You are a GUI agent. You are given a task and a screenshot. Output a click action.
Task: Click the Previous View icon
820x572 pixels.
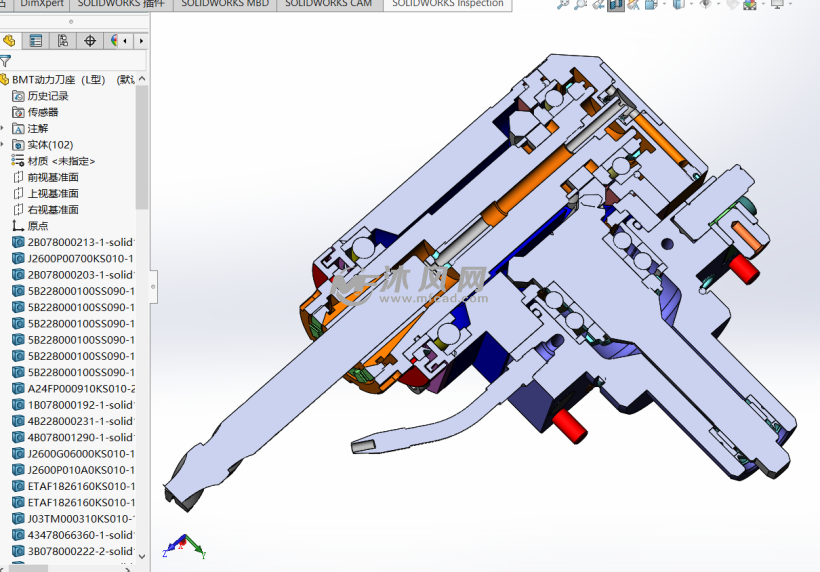pos(599,4)
